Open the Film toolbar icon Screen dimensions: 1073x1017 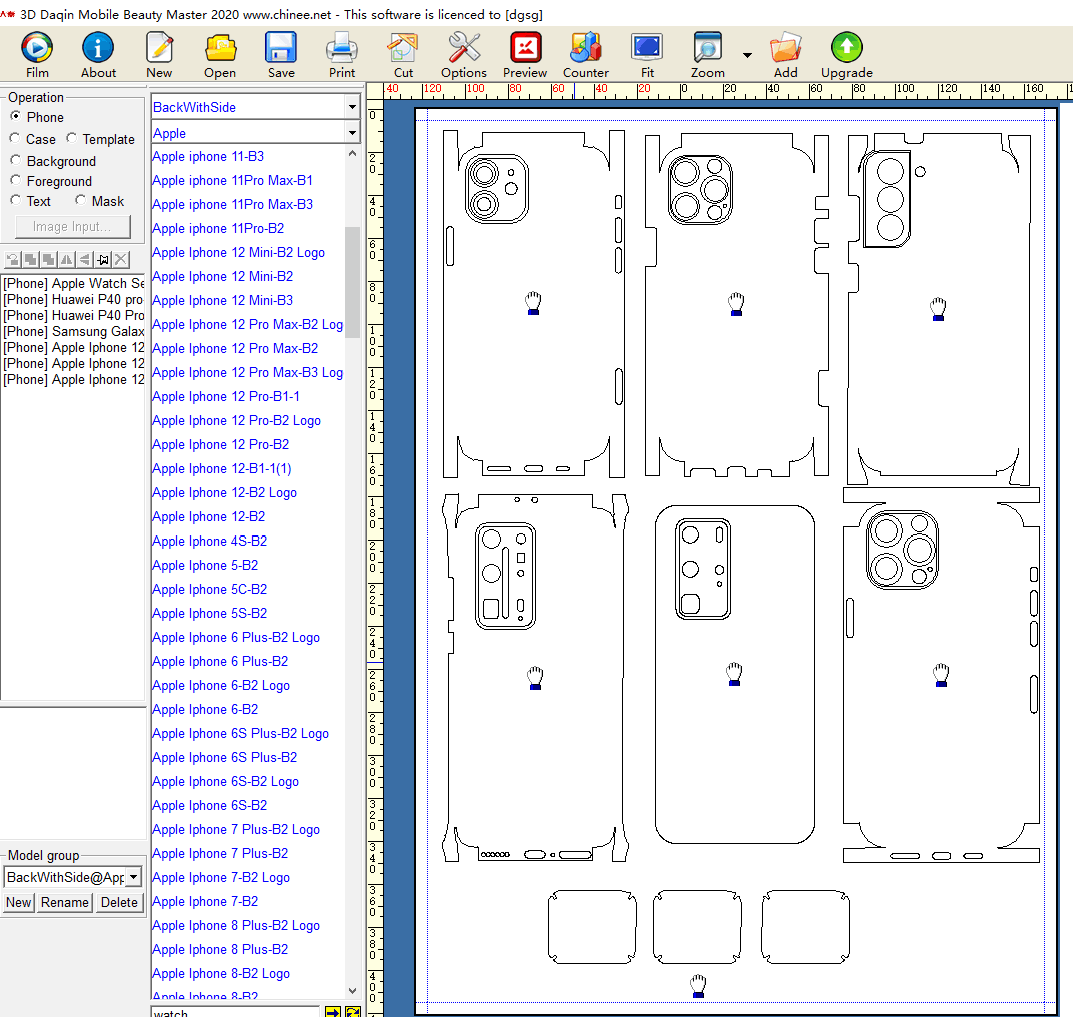click(37, 47)
